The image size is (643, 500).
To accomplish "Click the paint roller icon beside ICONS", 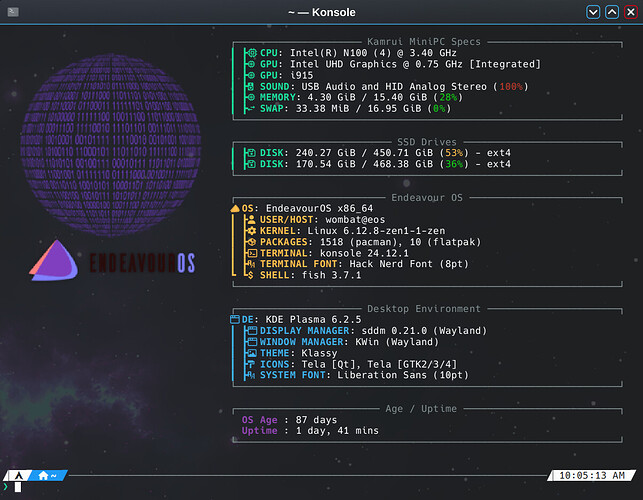I will click(x=251, y=364).
